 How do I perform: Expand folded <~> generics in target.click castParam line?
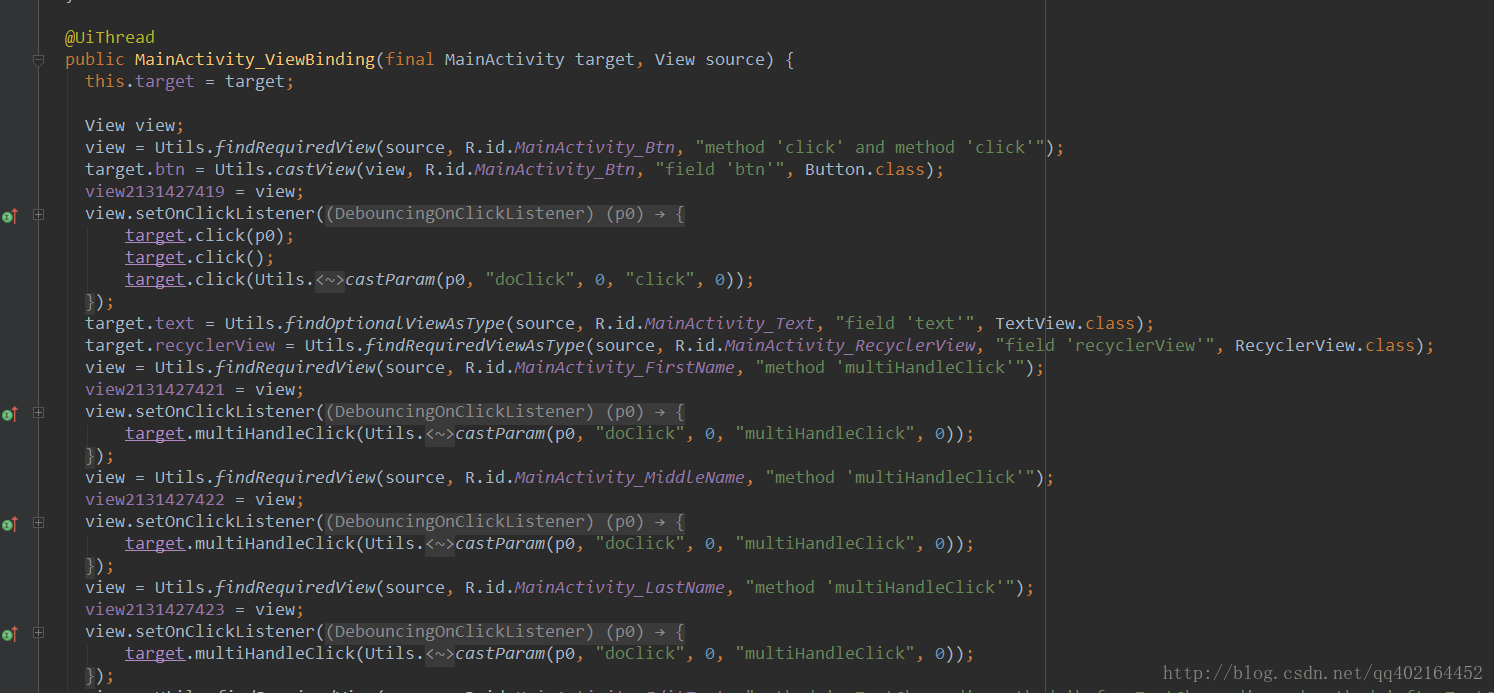coord(330,280)
